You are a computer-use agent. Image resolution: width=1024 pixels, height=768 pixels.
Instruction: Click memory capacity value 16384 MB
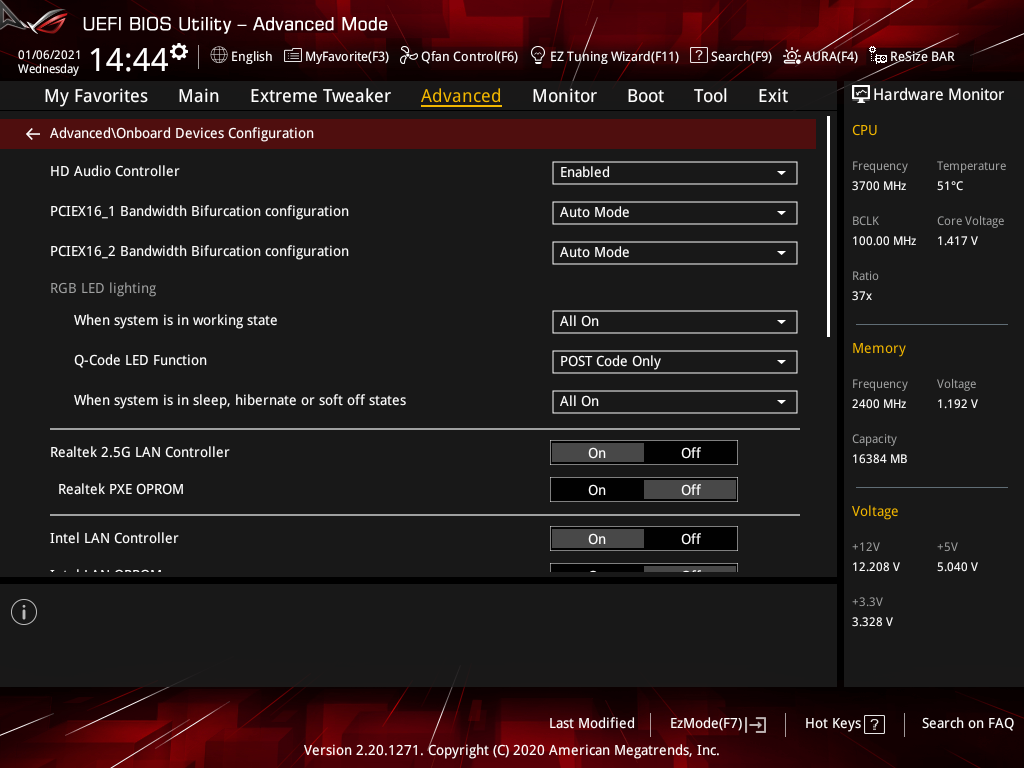[879, 459]
